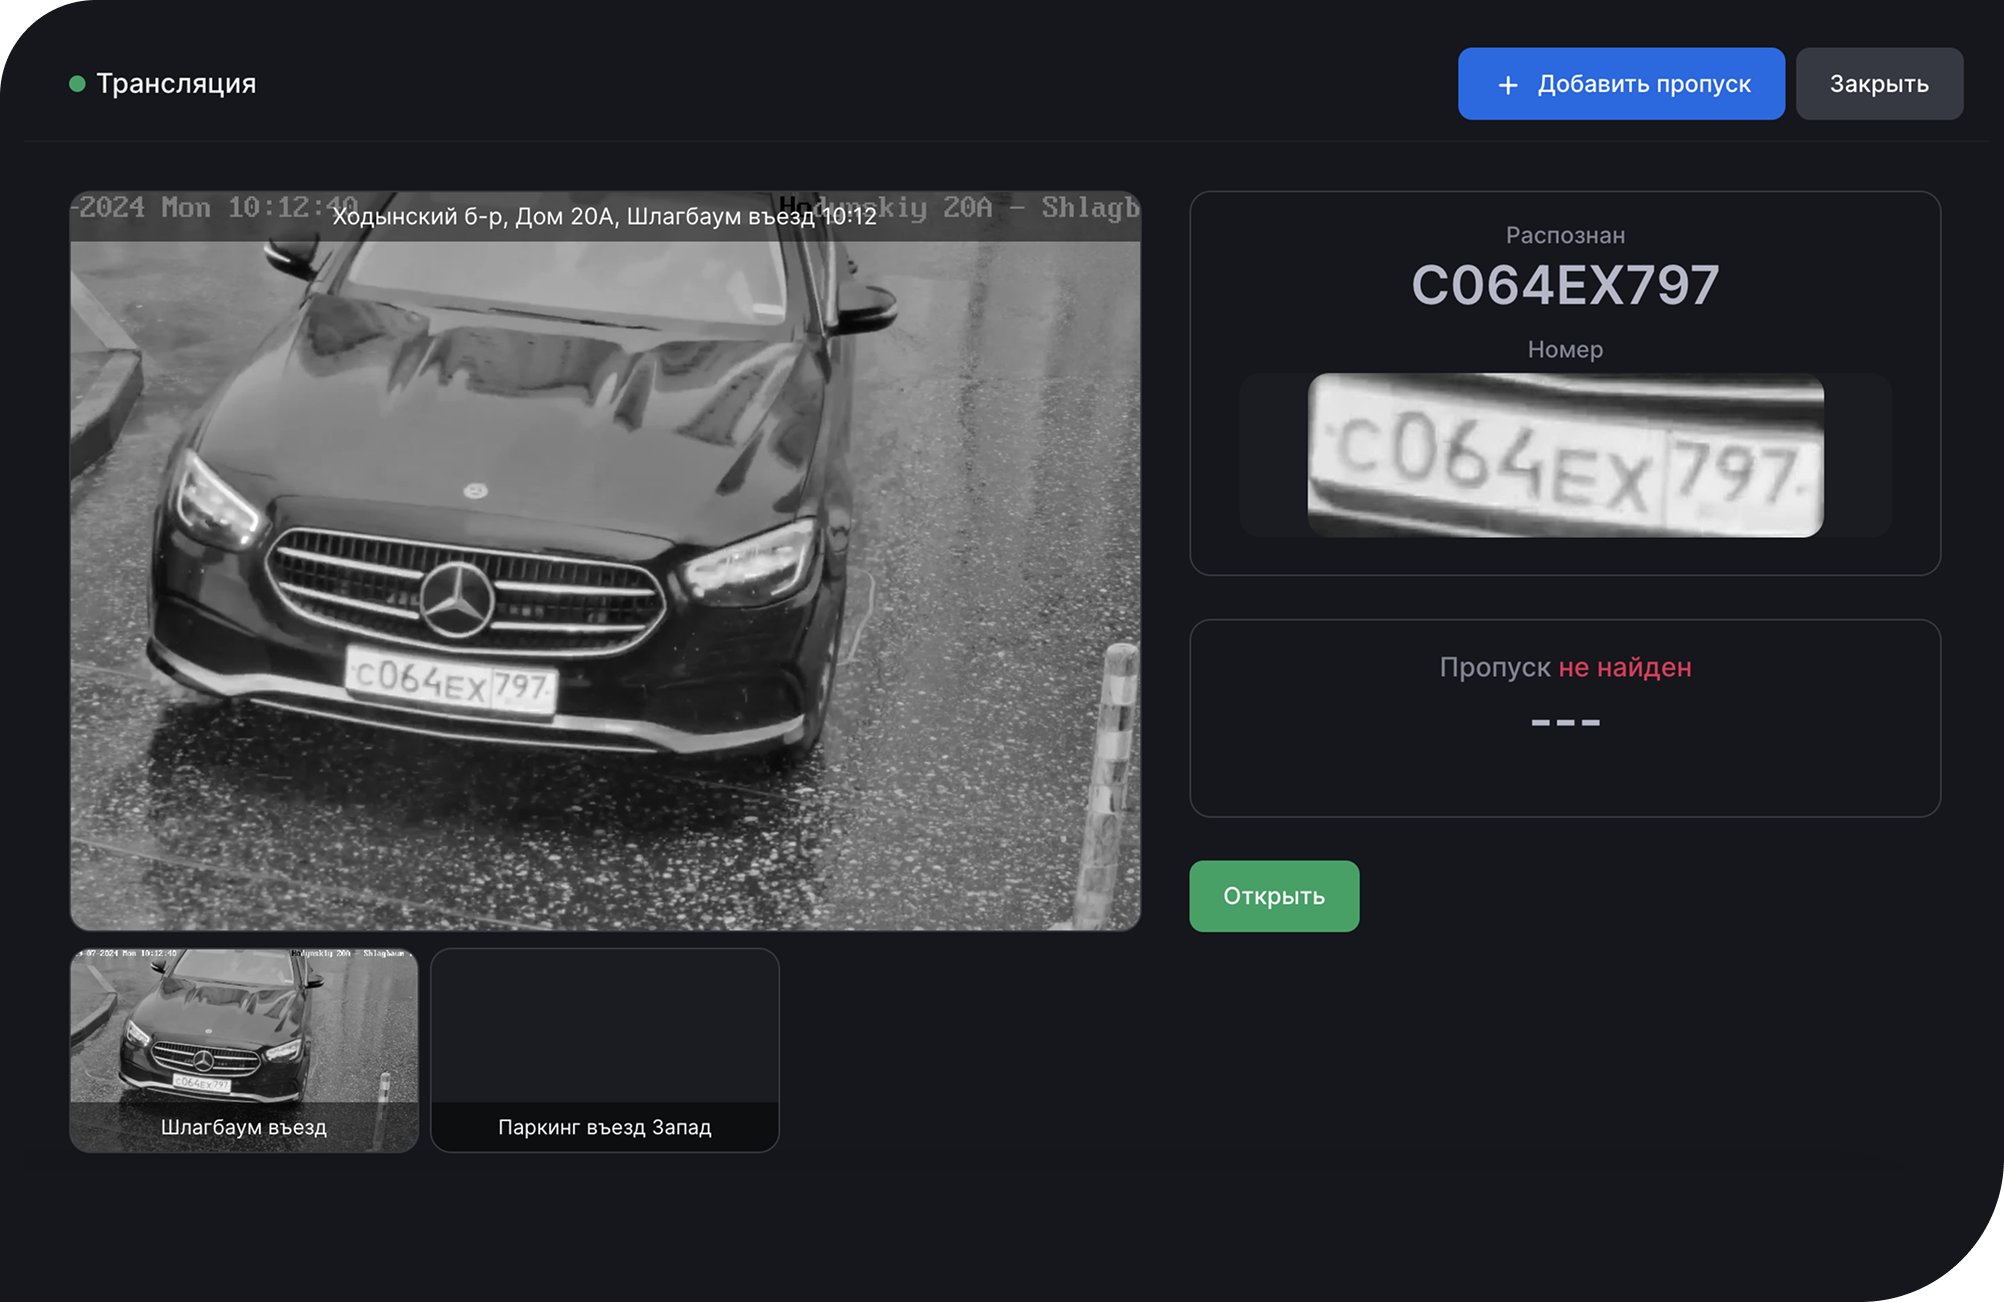
Task: Click the Паркинг въезд Запад caption text
Action: 604,1127
